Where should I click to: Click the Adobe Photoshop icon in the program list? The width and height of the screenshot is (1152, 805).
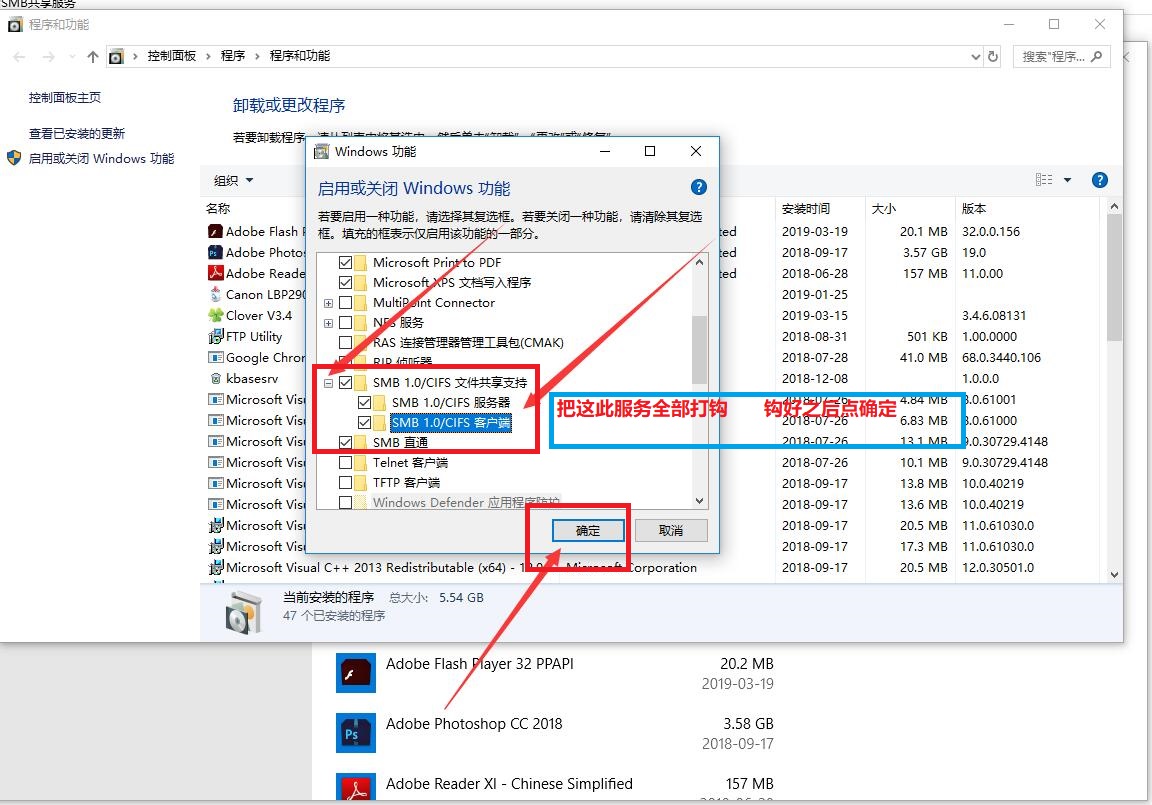(x=215, y=253)
